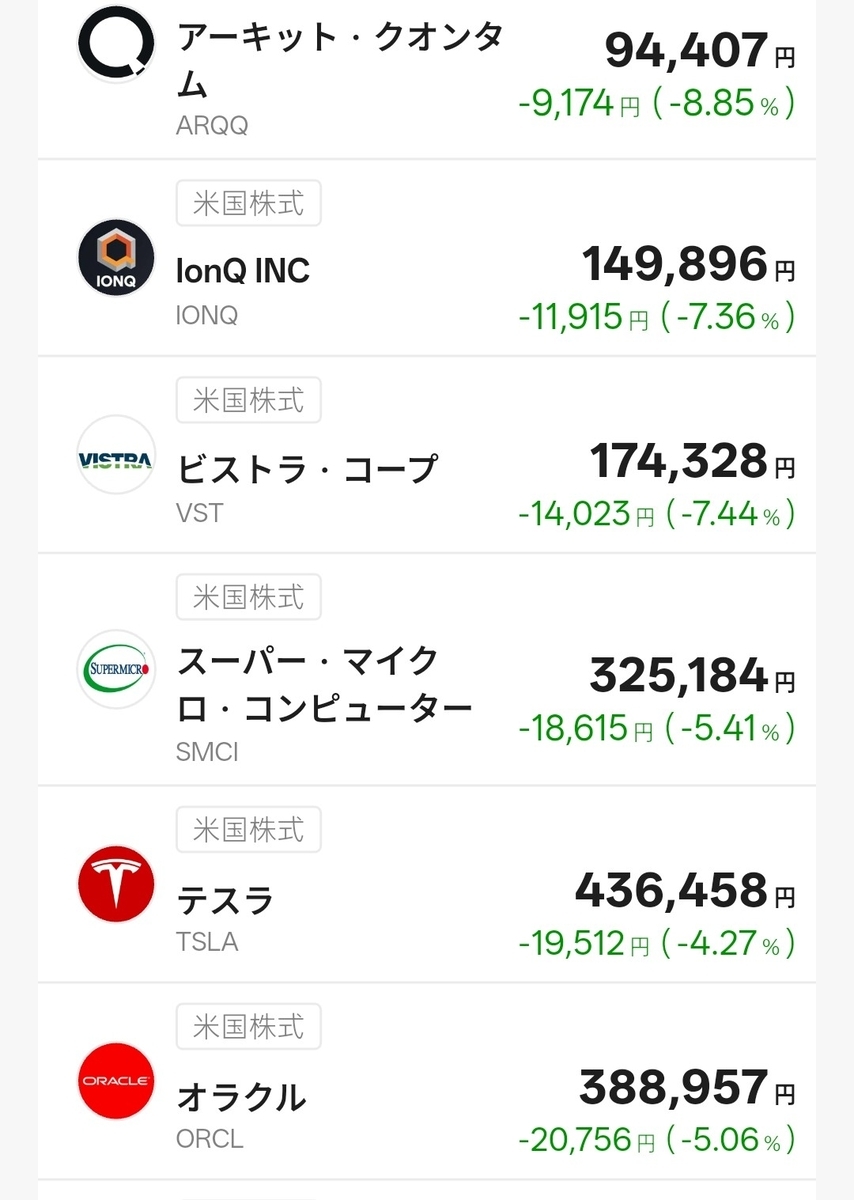Select the 米国株式 tag above IonQ

(248, 205)
